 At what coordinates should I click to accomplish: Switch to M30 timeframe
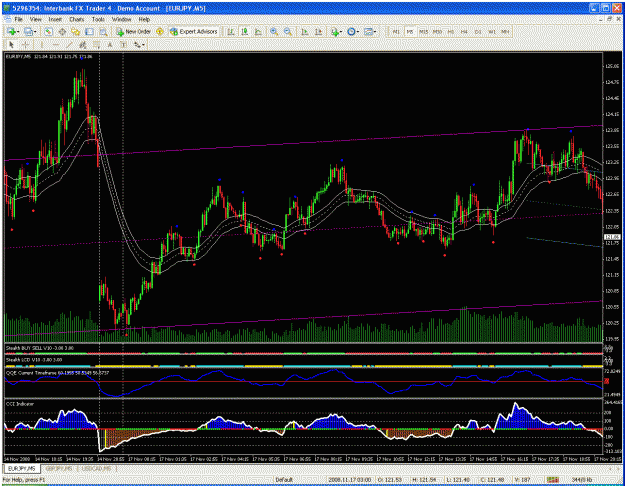coord(437,31)
